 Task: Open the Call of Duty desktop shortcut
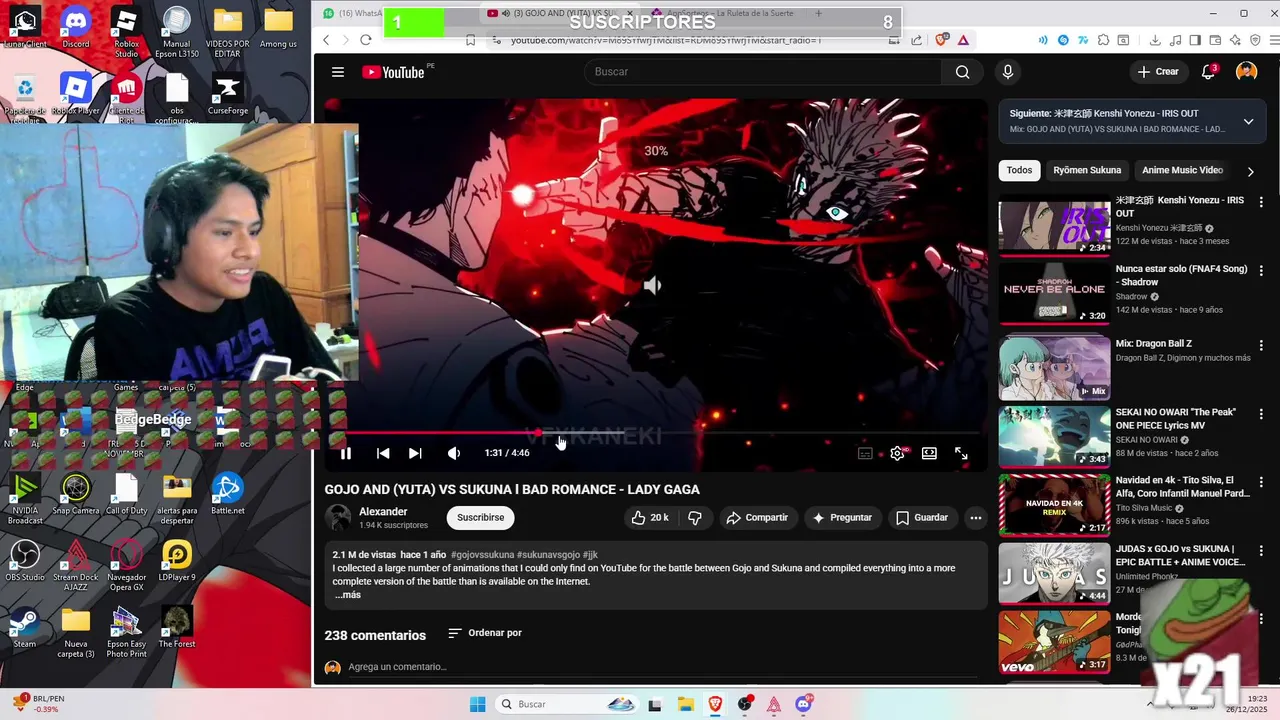click(126, 494)
